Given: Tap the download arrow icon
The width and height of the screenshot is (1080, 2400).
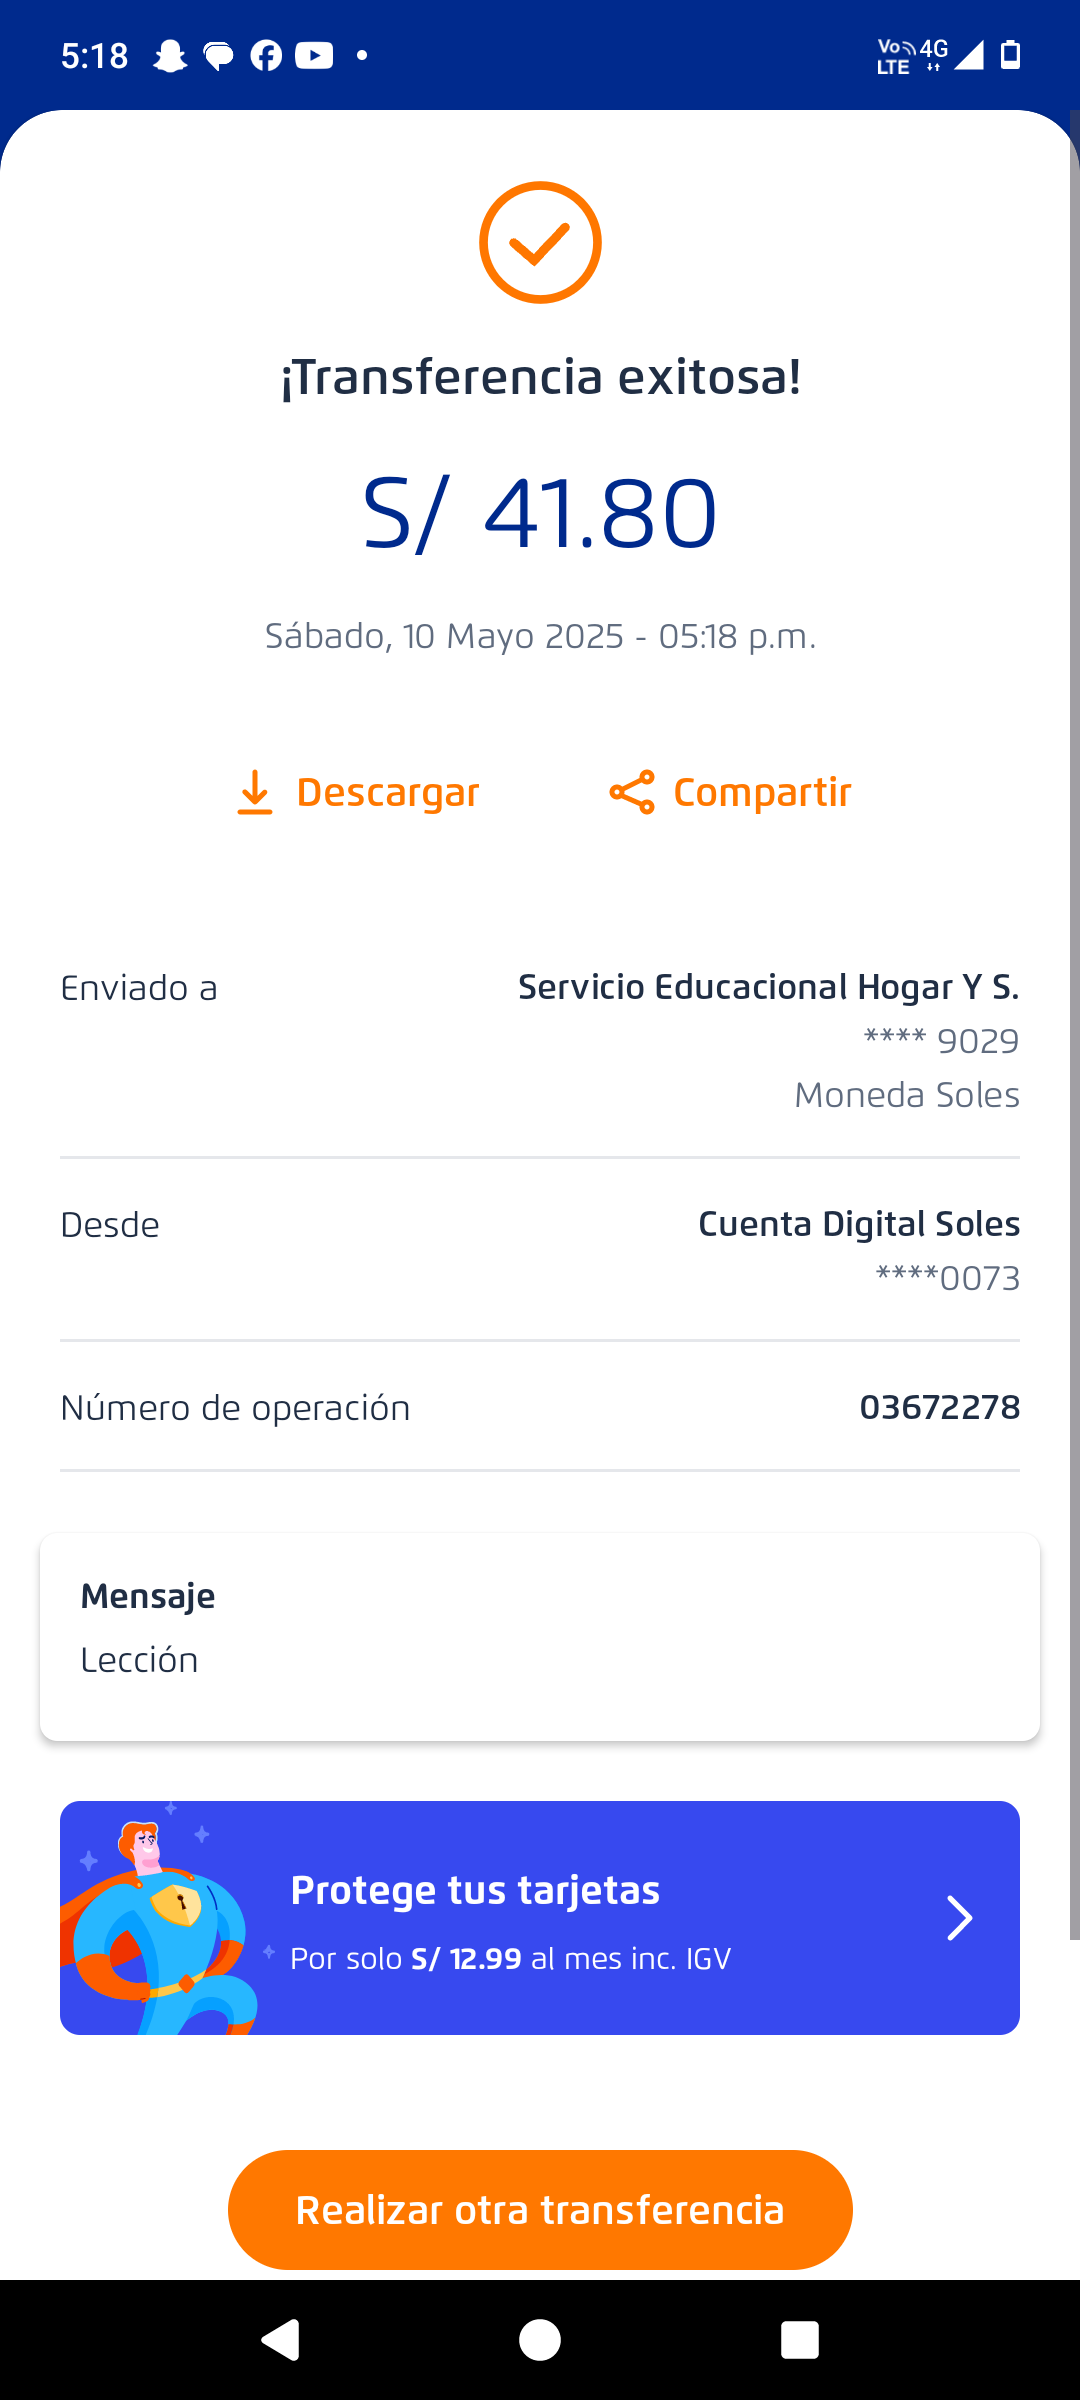Looking at the screenshot, I should pos(255,792).
